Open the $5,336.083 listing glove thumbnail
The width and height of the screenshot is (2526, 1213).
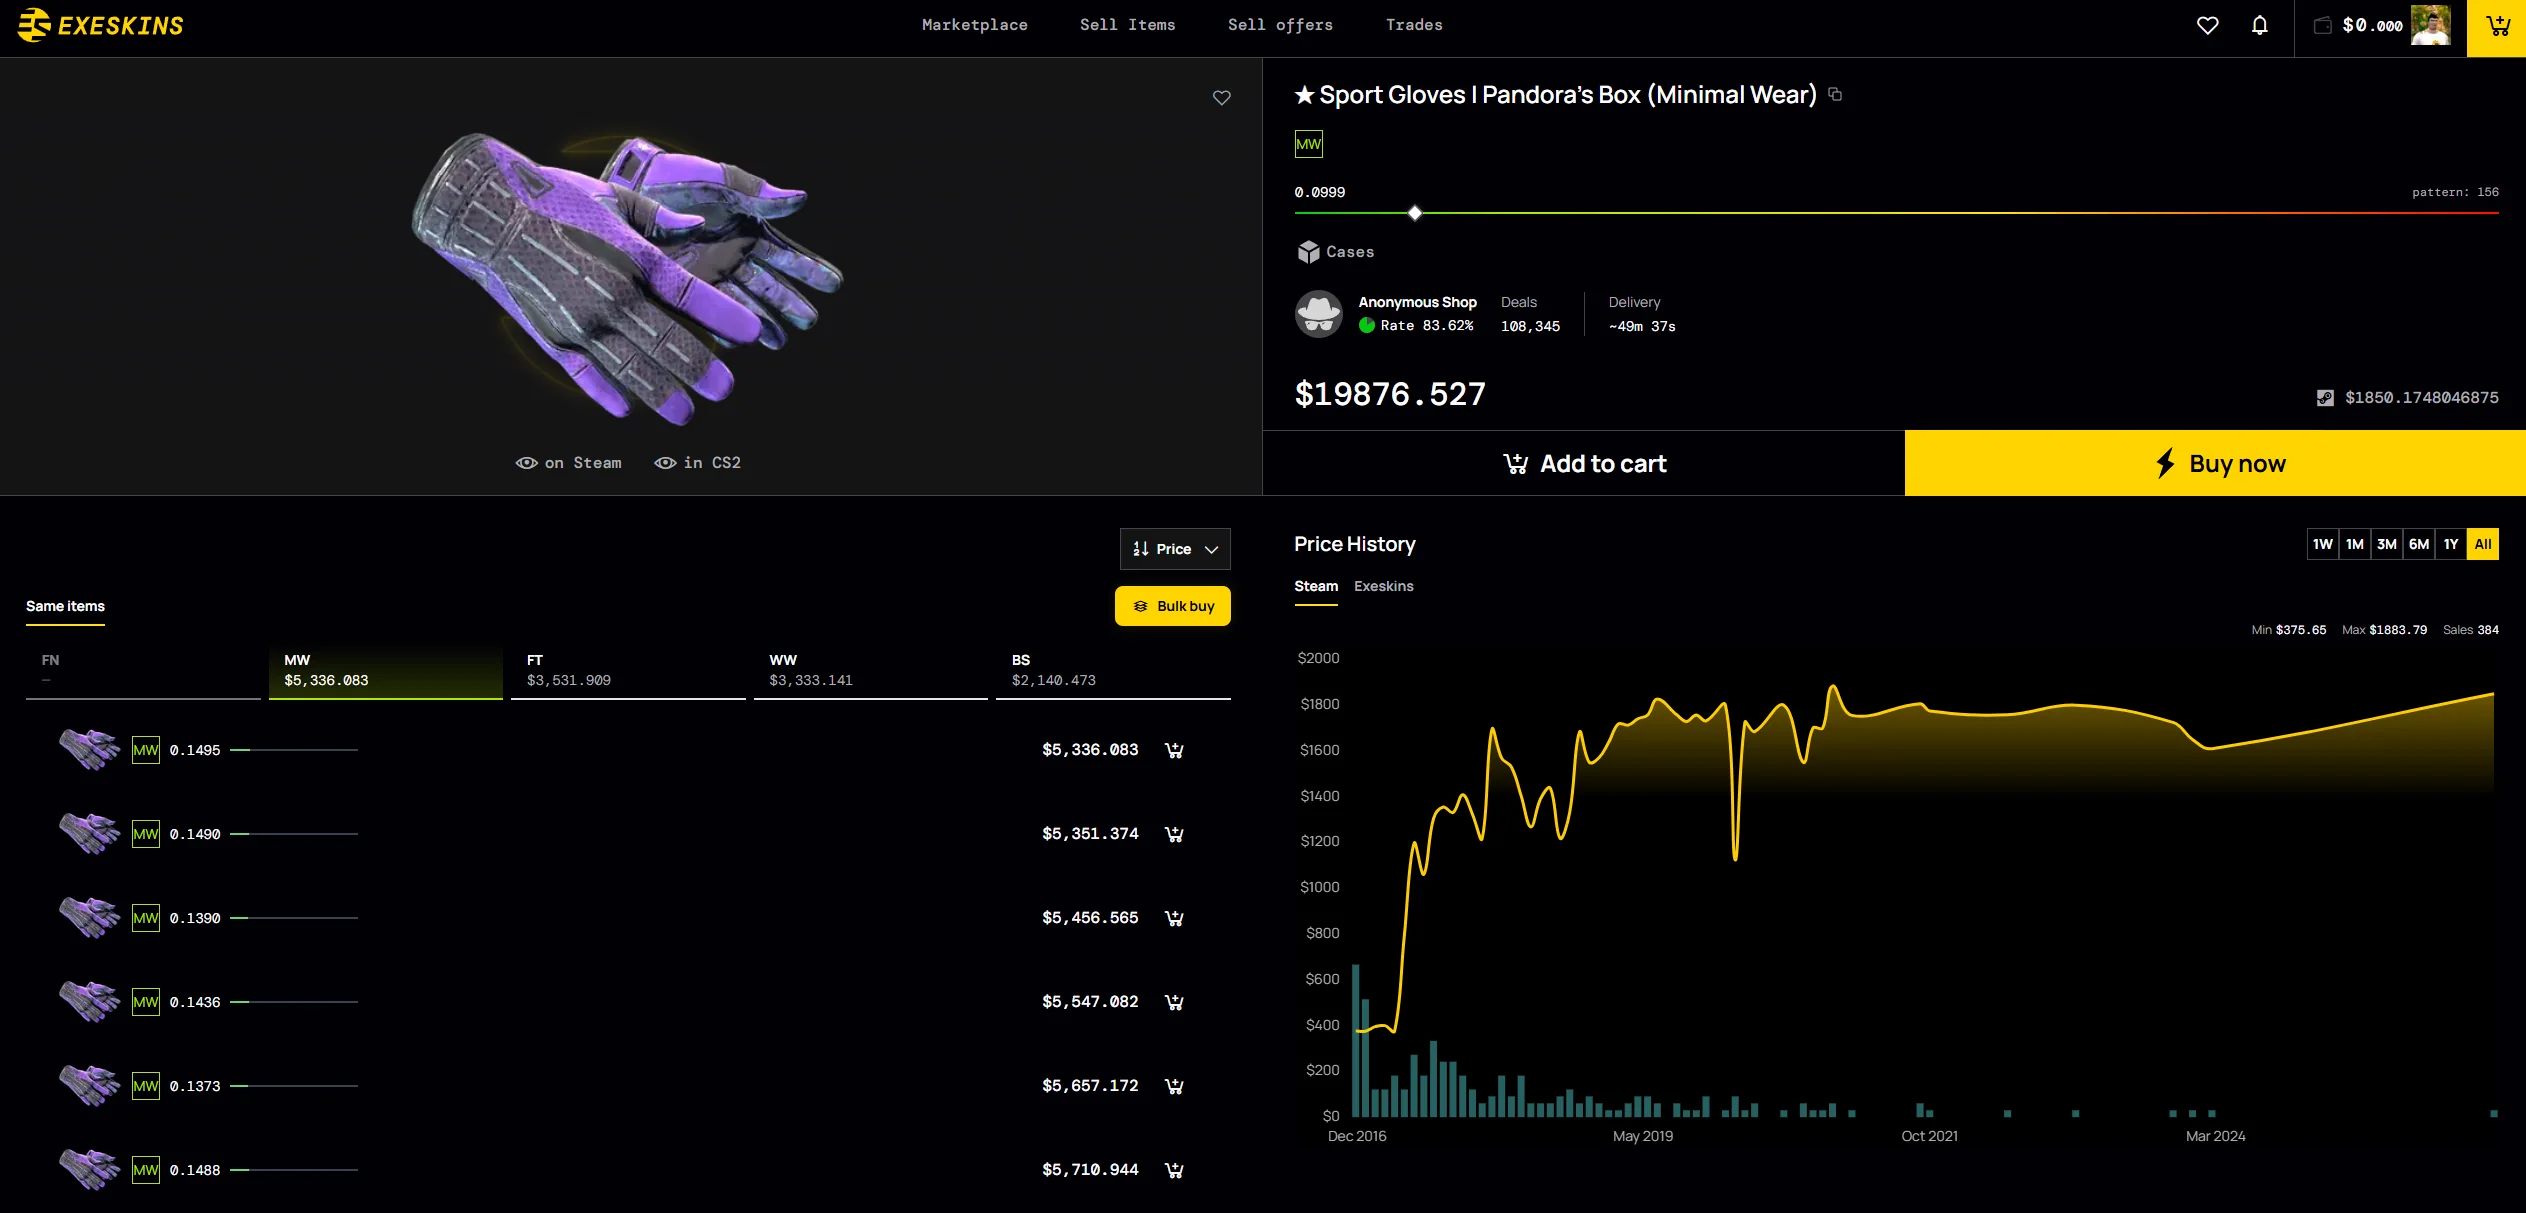(89, 750)
